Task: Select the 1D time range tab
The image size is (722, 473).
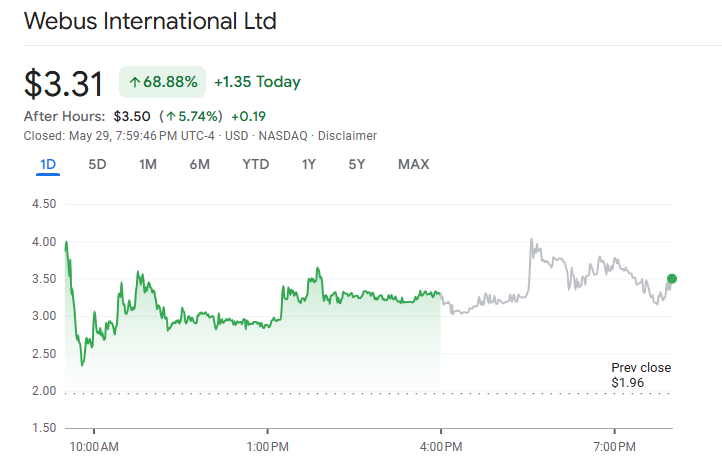Action: point(48,164)
